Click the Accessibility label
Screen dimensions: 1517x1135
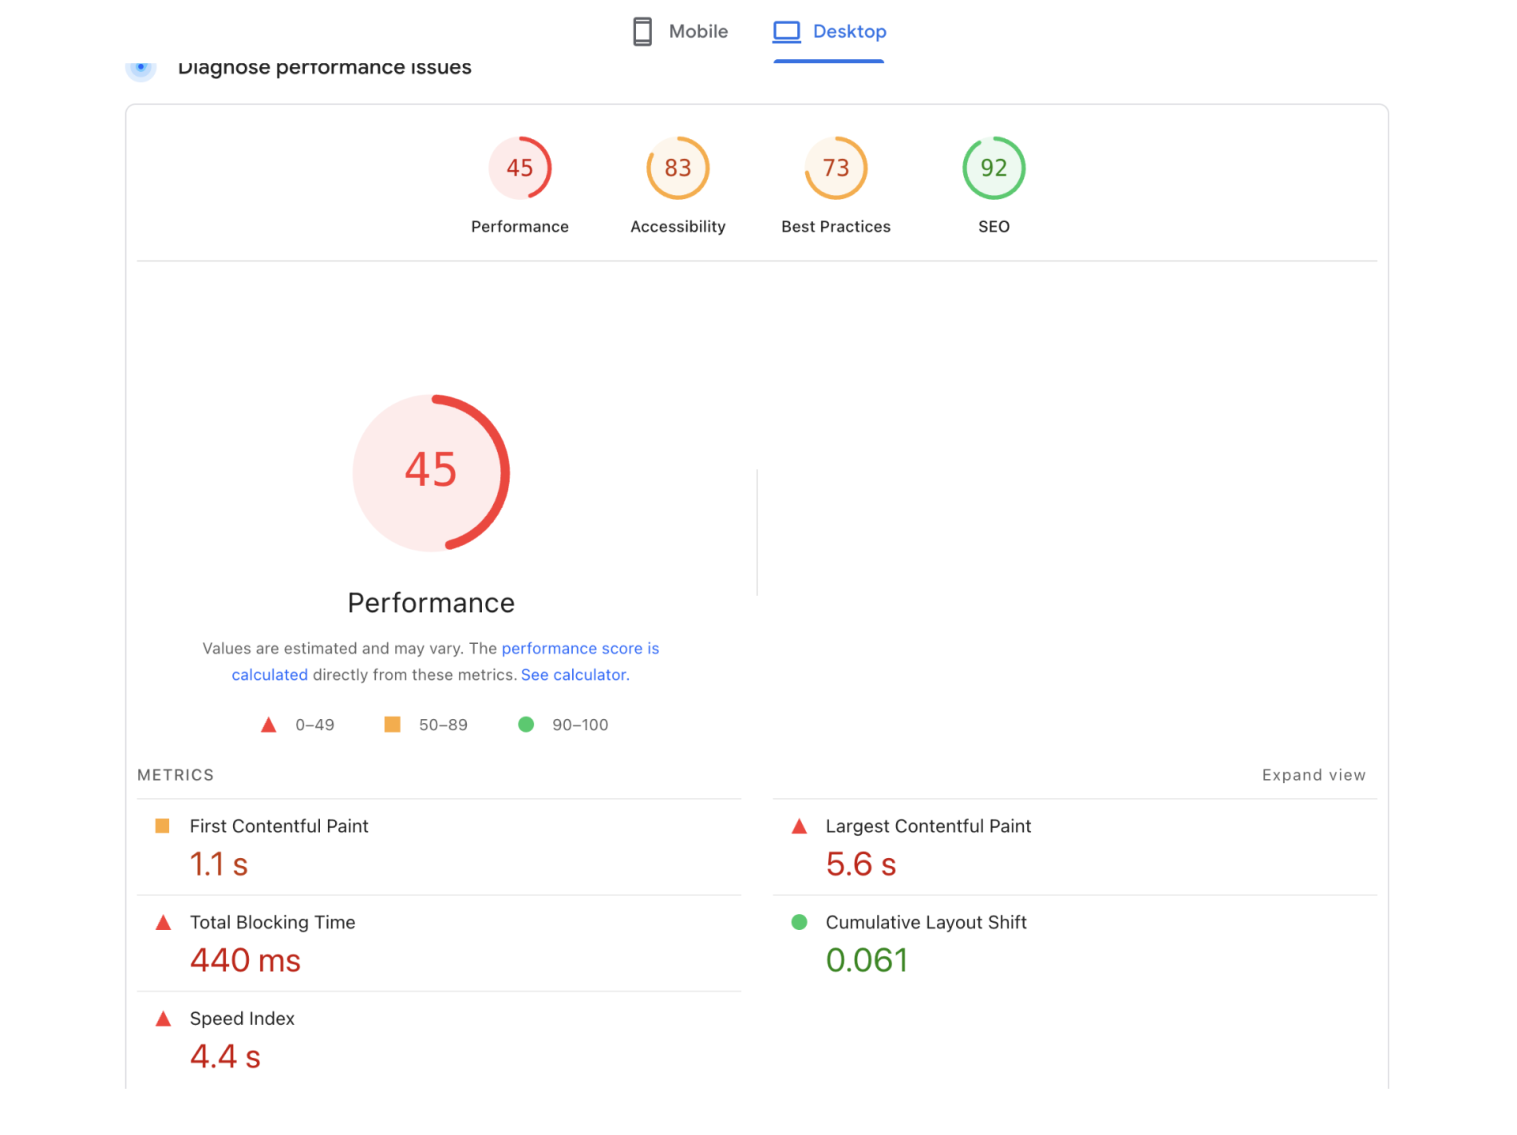678,227
